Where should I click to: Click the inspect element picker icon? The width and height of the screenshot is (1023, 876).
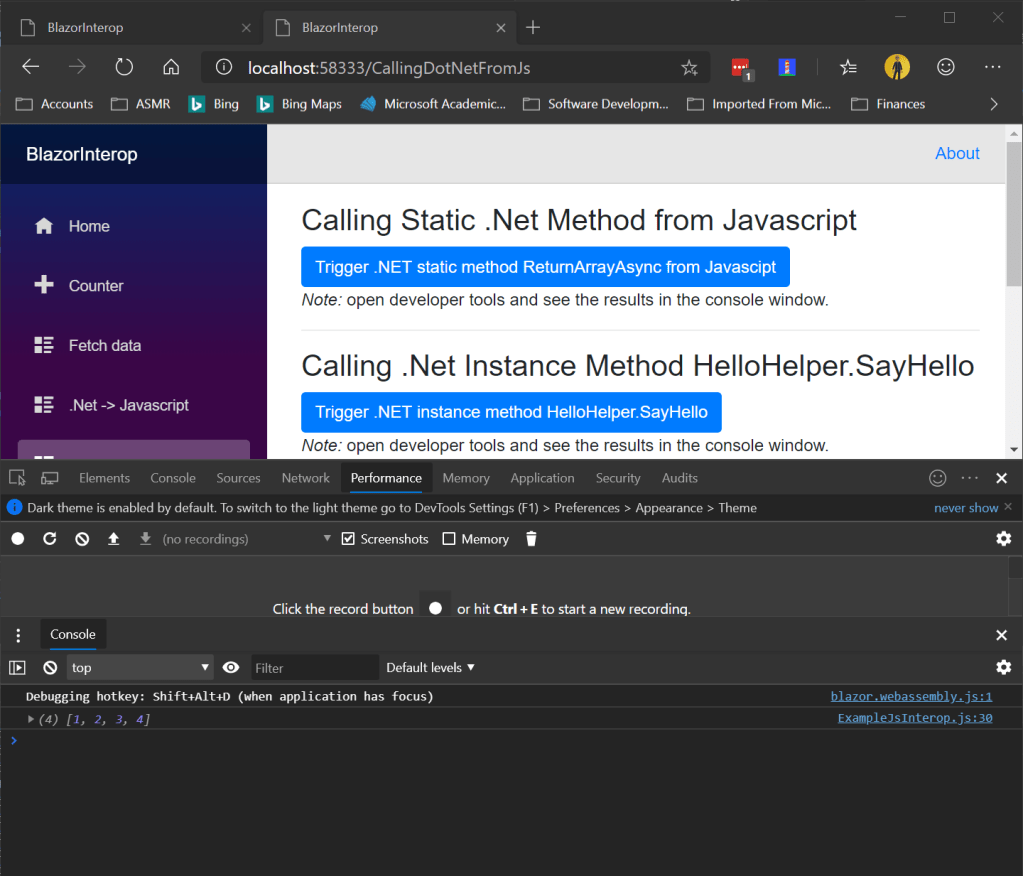click(17, 478)
